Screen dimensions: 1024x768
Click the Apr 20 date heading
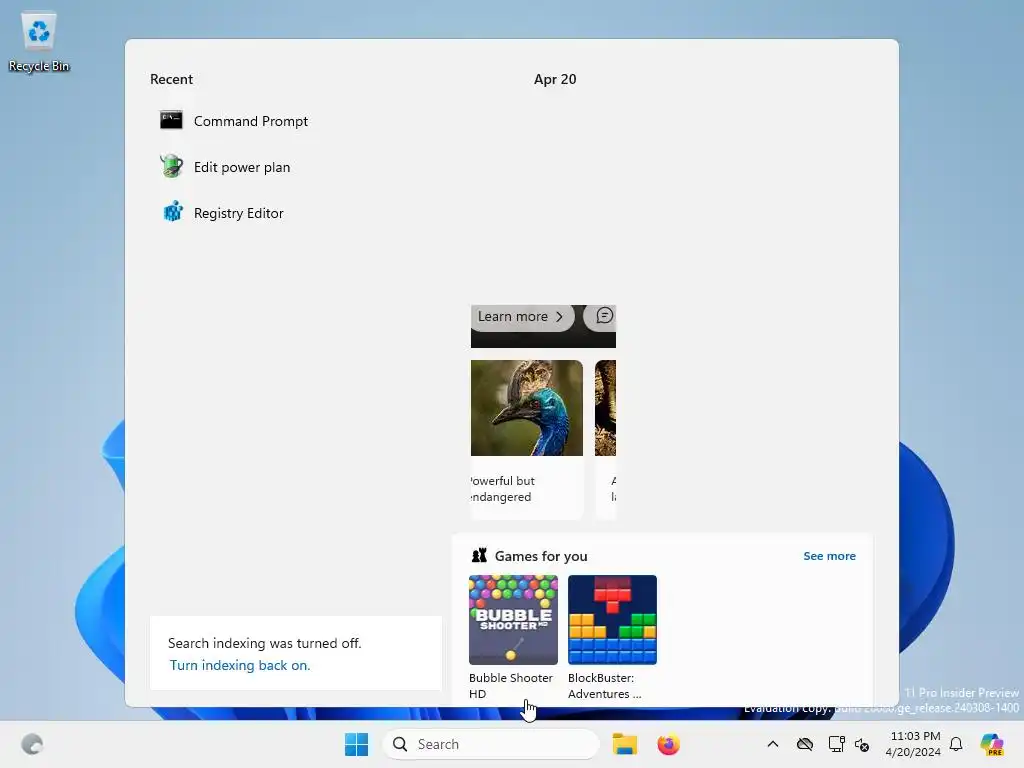[x=555, y=79]
